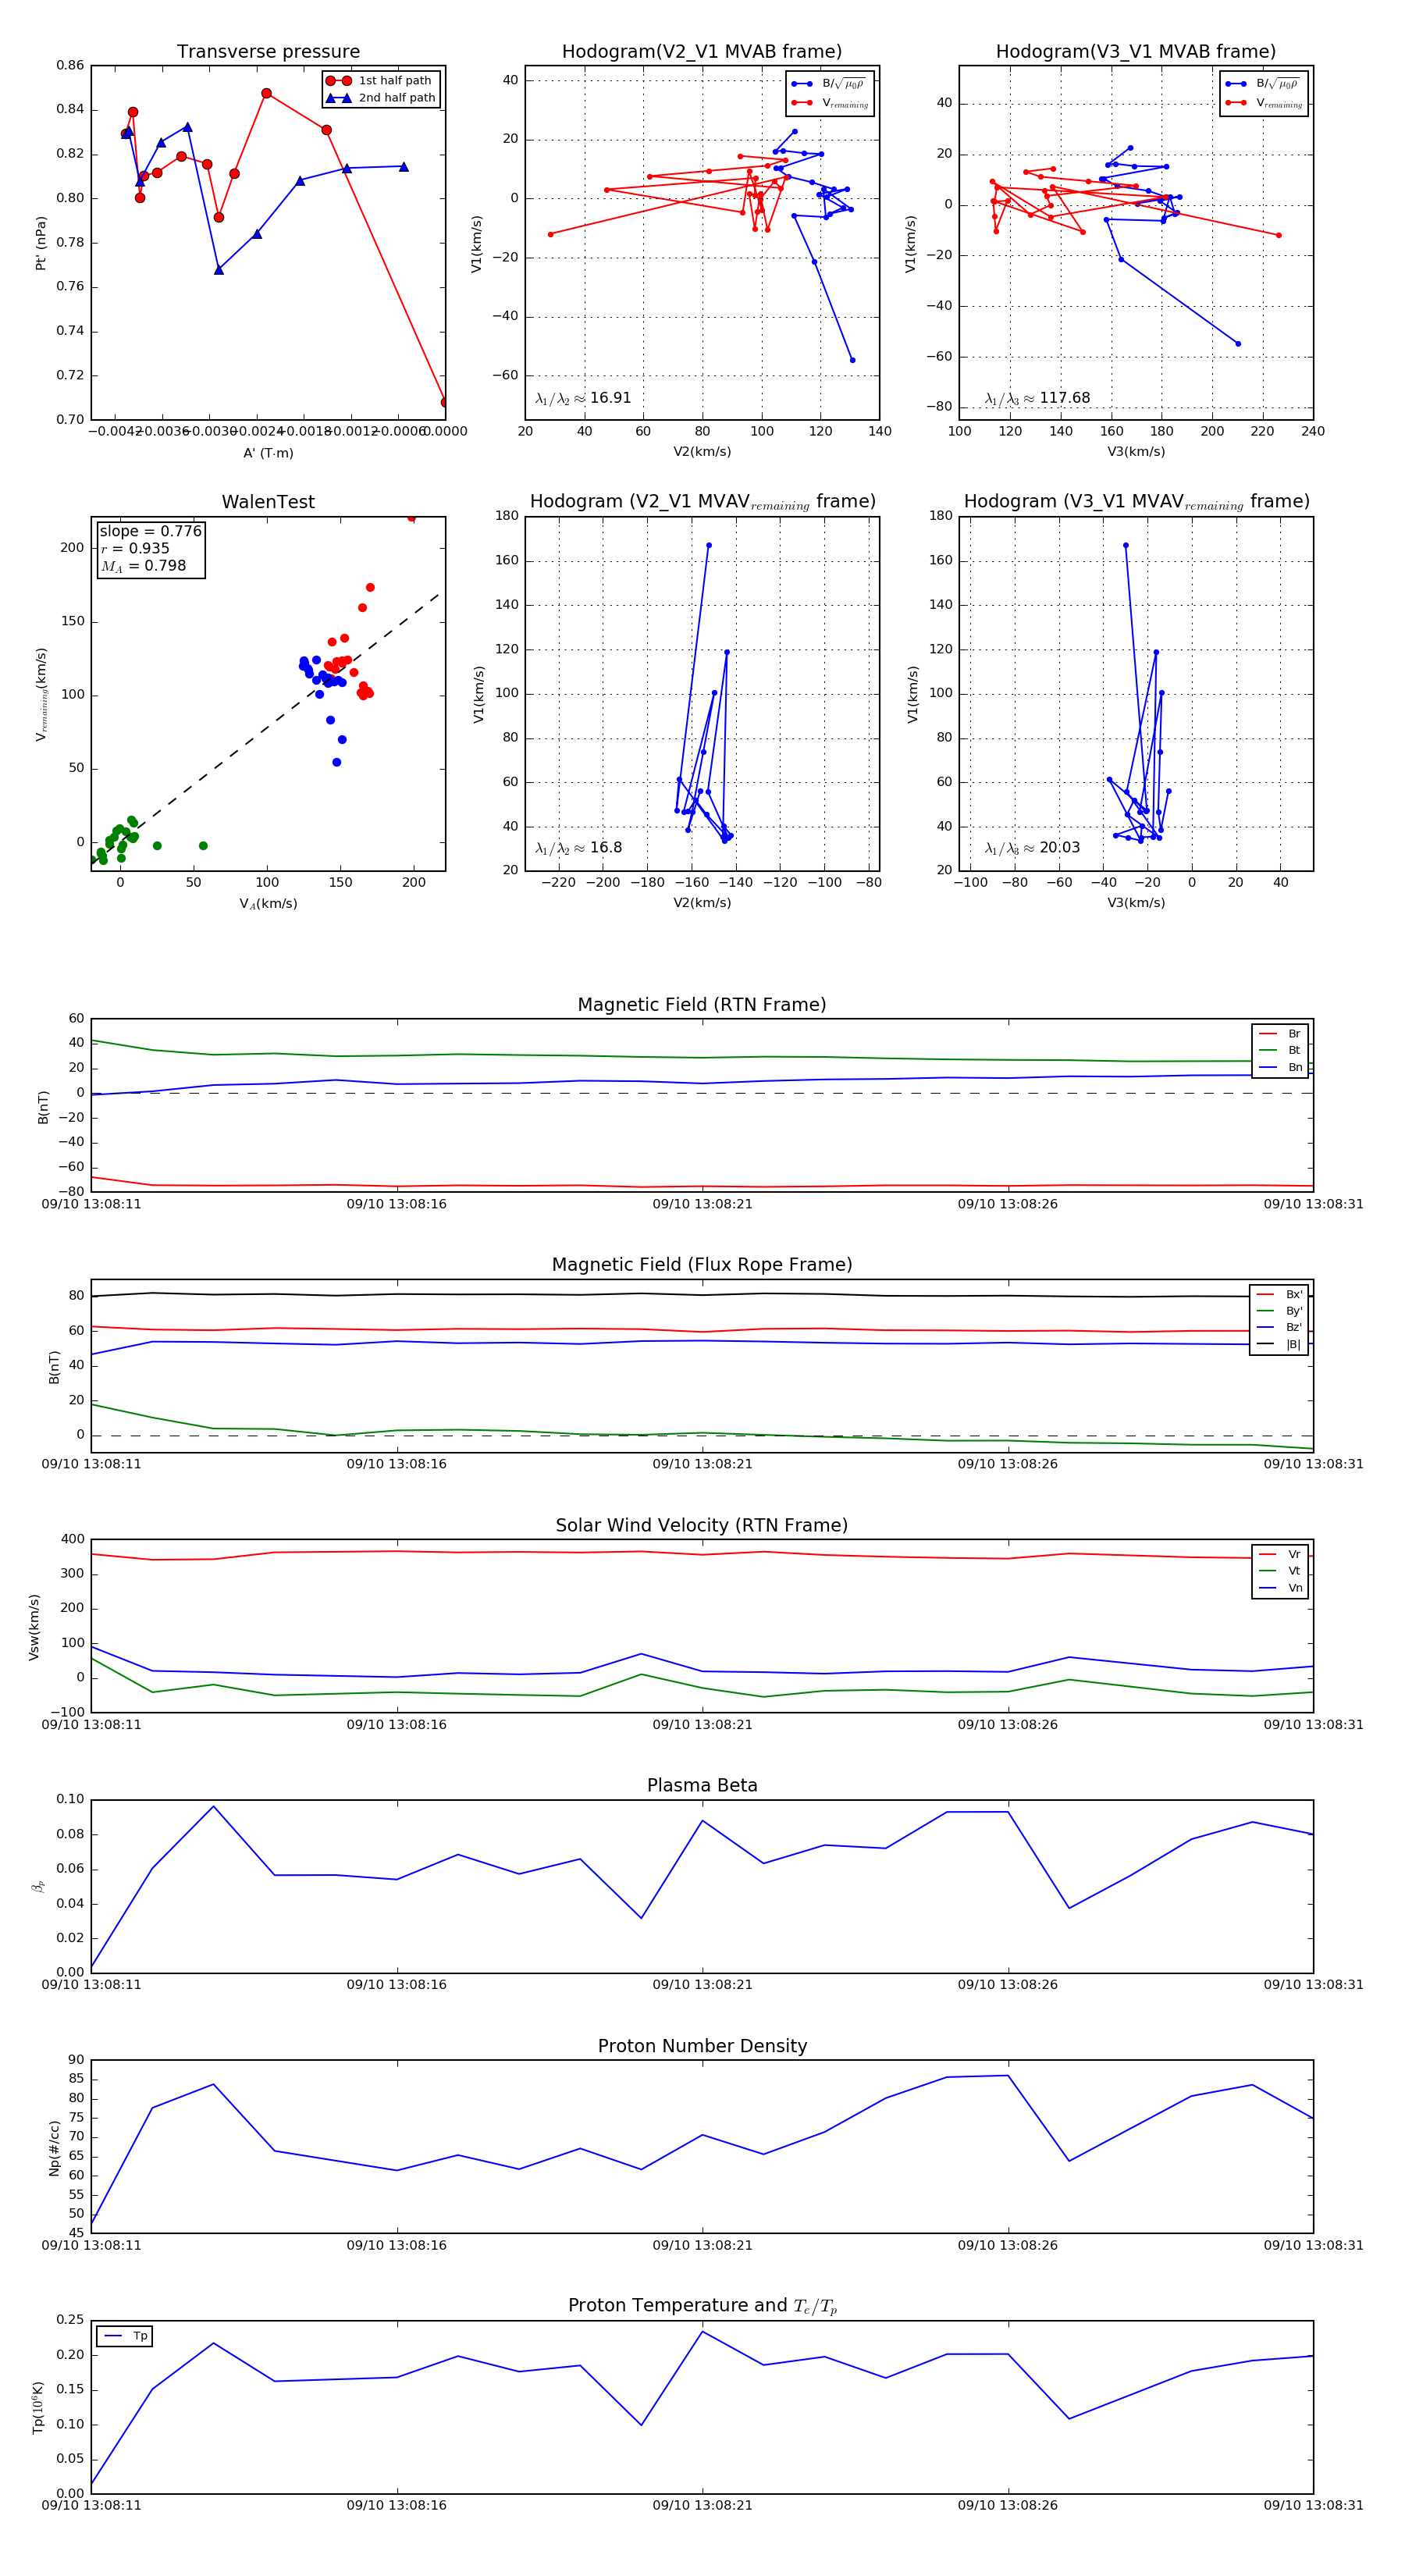Click the Bz' legend entry
The image size is (1405, 2576).
pyautogui.click(x=1279, y=1327)
